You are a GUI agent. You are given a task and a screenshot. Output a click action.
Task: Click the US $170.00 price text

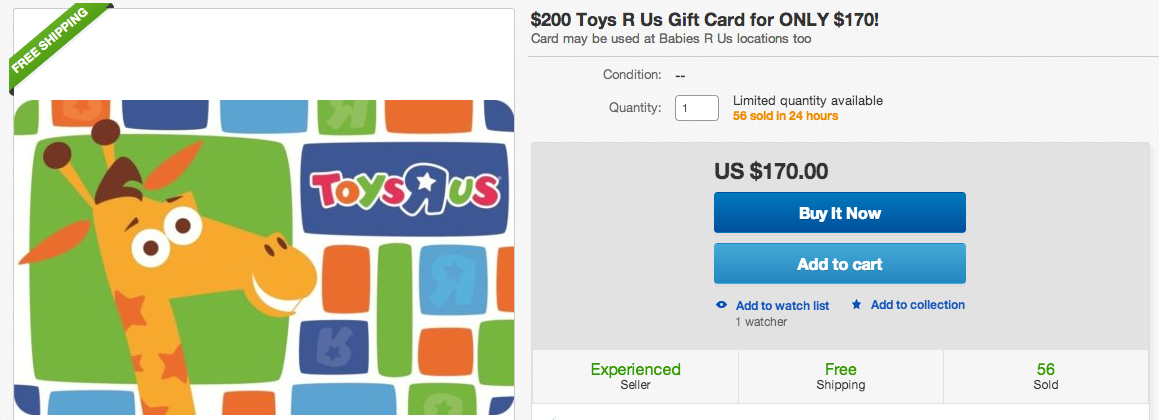pyautogui.click(x=771, y=171)
